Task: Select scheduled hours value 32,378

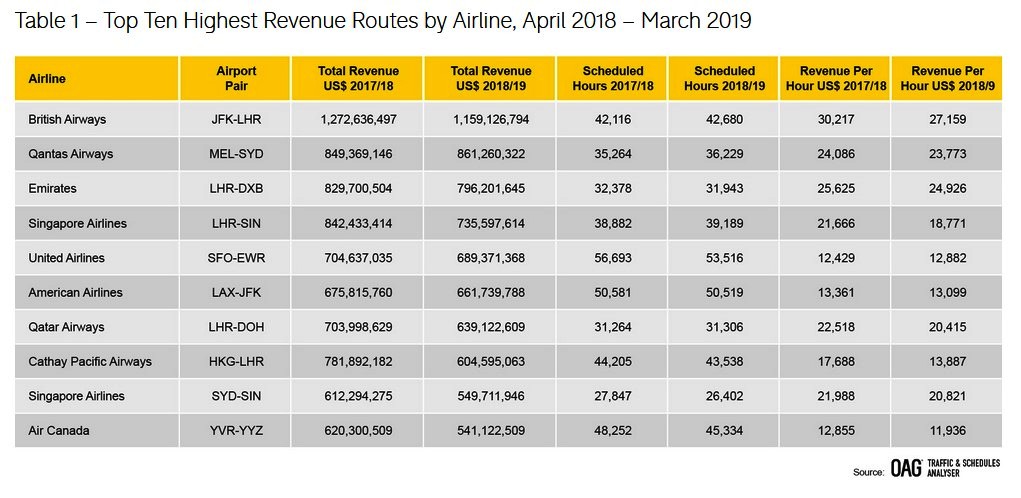Action: coord(612,189)
